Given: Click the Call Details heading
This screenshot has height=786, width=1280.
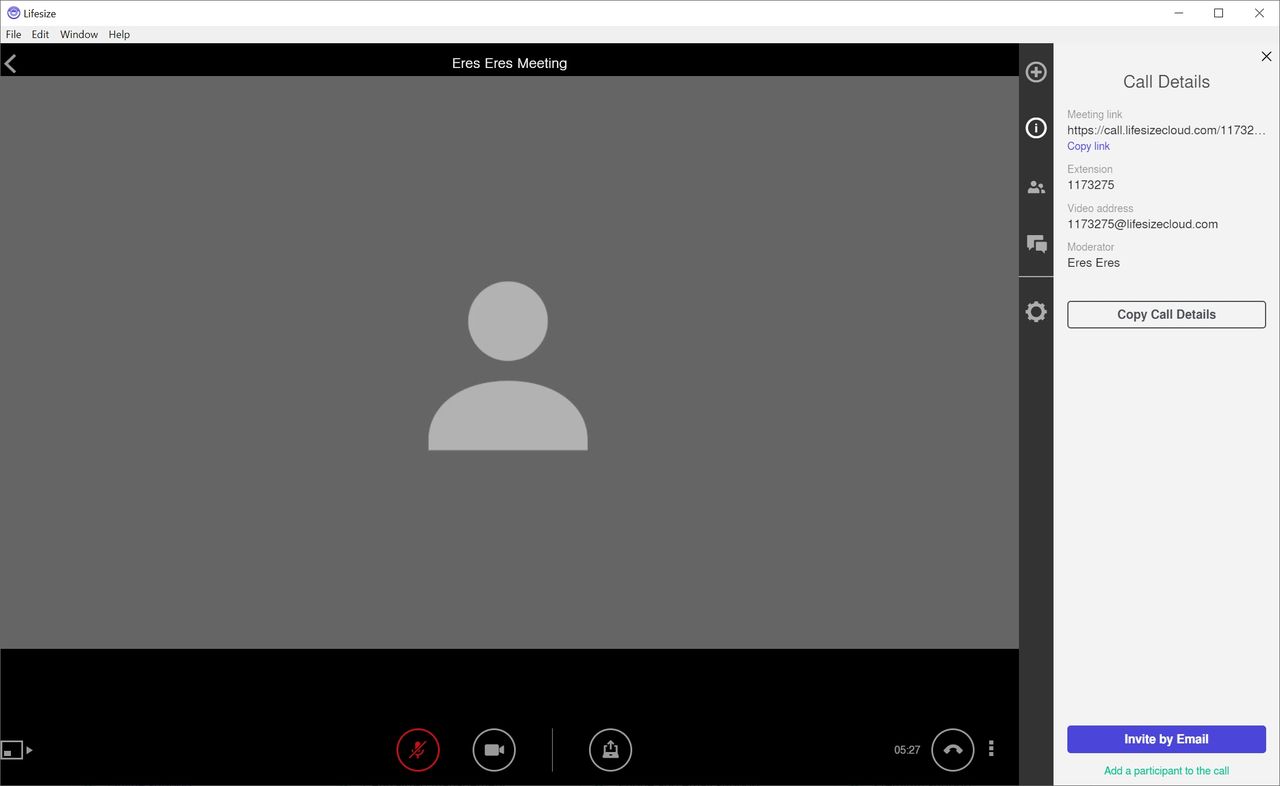Looking at the screenshot, I should (1166, 82).
